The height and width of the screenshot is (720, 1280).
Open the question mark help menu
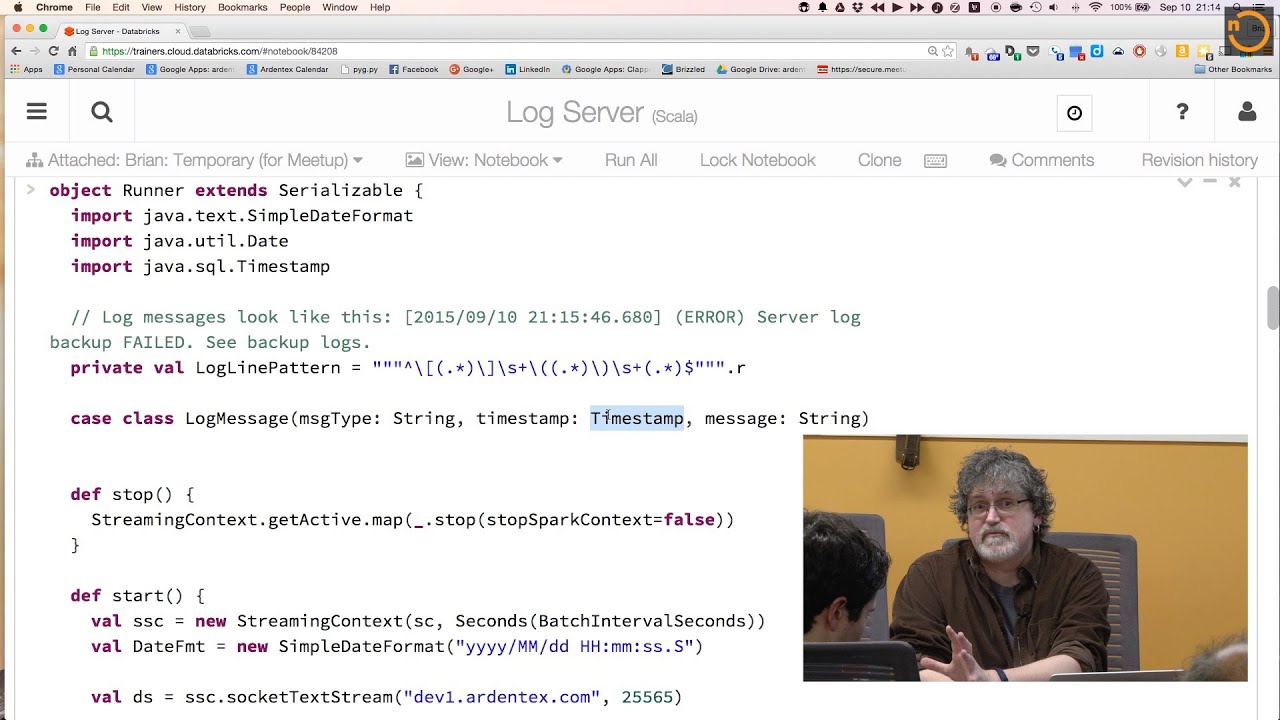point(1182,112)
